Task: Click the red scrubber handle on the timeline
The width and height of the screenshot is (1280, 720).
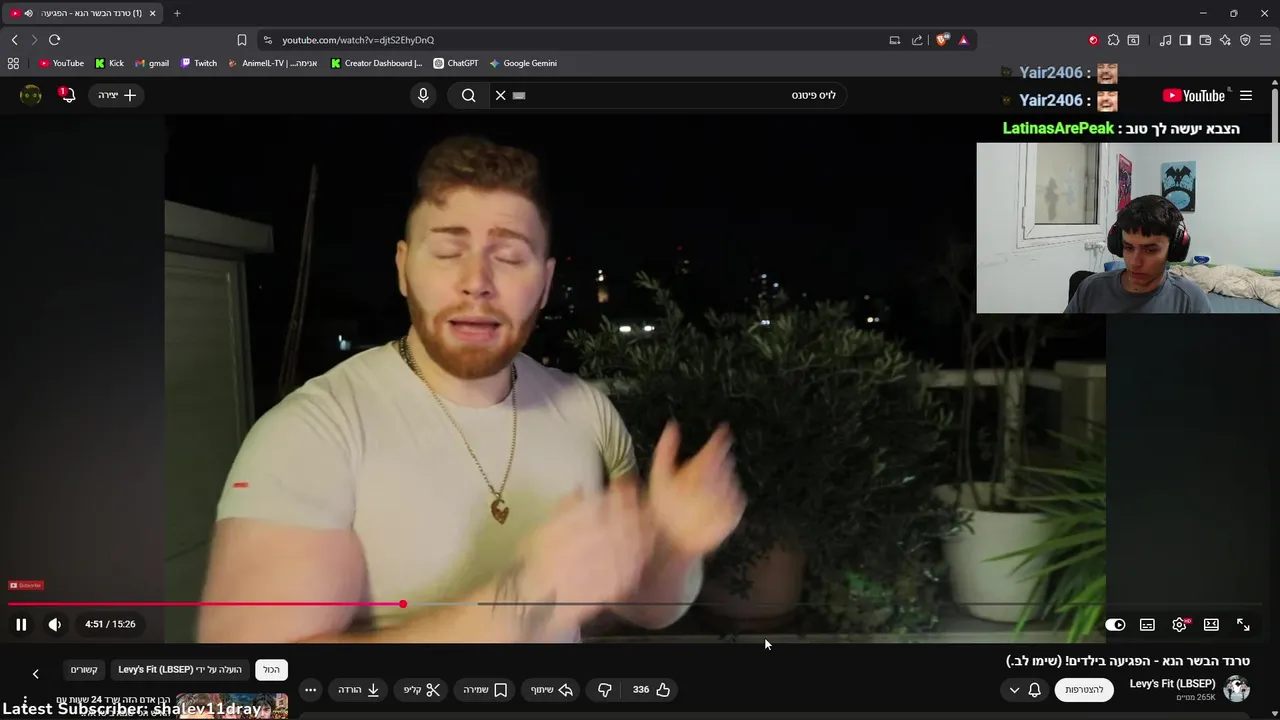Action: click(403, 604)
